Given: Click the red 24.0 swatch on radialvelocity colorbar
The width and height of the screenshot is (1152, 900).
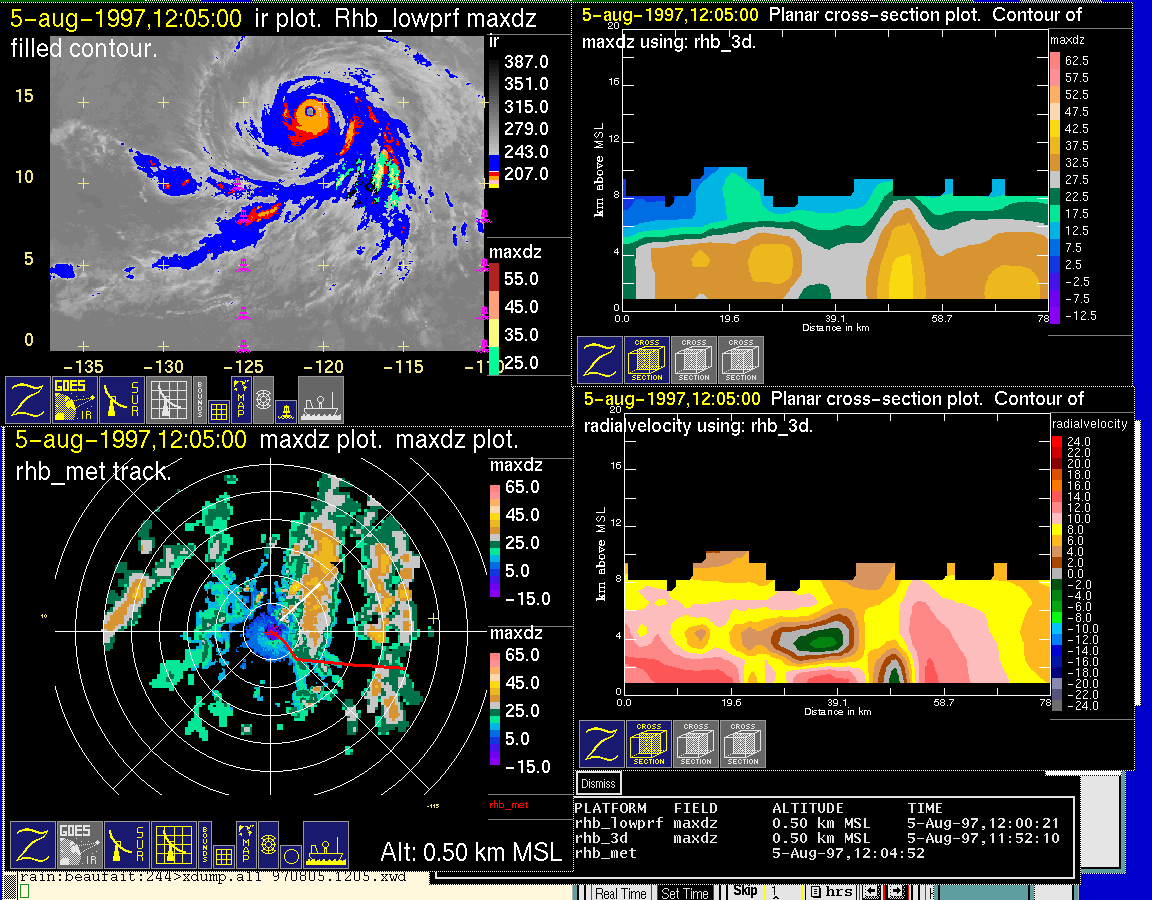Looking at the screenshot, I should click(1059, 441).
